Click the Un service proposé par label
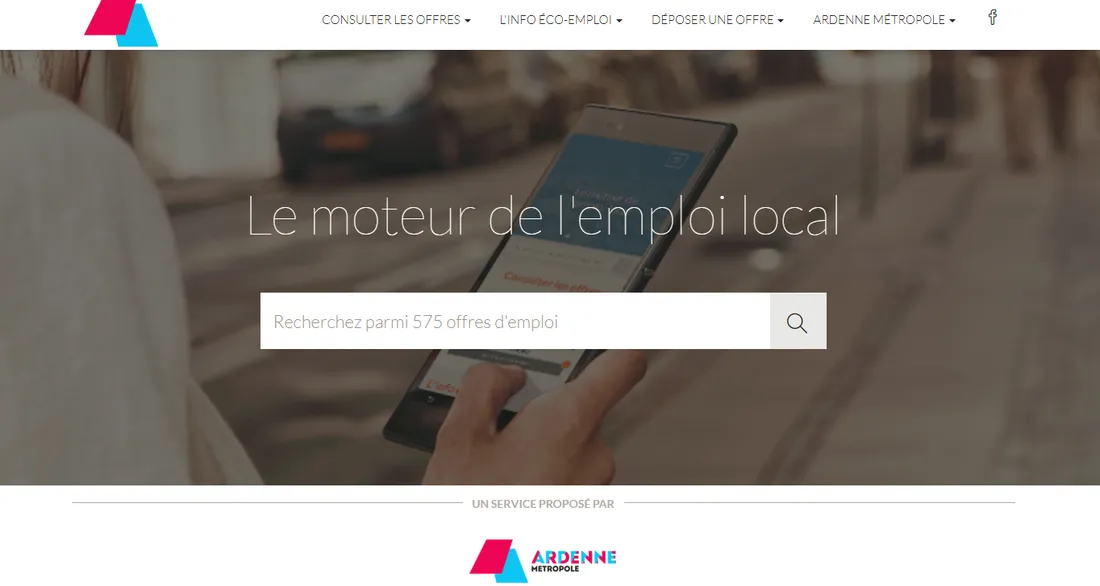 (543, 504)
